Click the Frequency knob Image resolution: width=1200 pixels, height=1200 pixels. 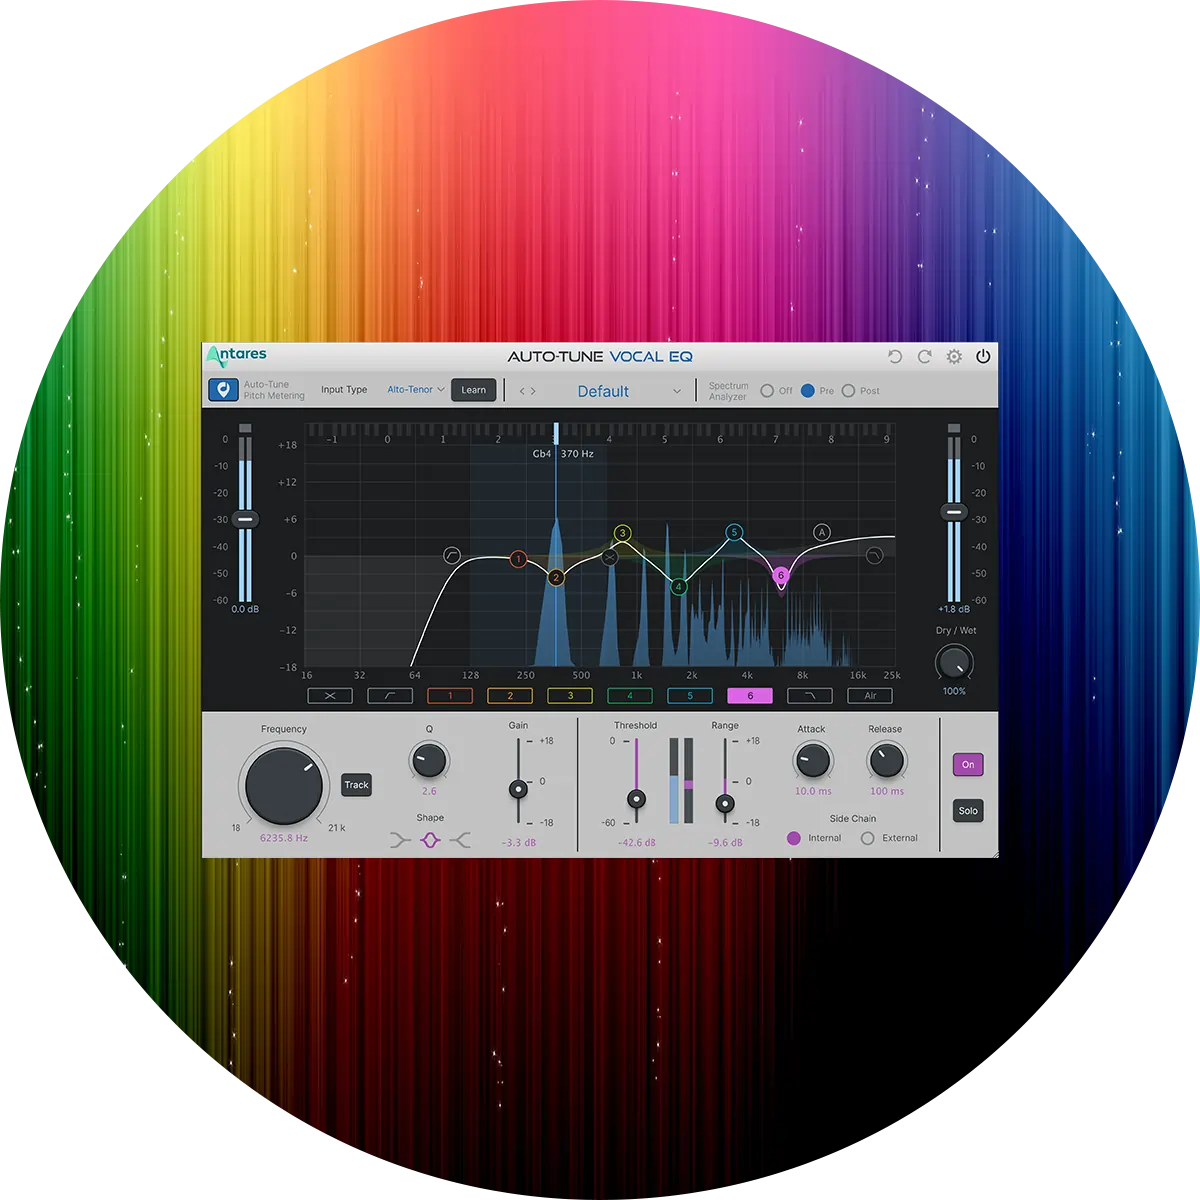tap(284, 785)
